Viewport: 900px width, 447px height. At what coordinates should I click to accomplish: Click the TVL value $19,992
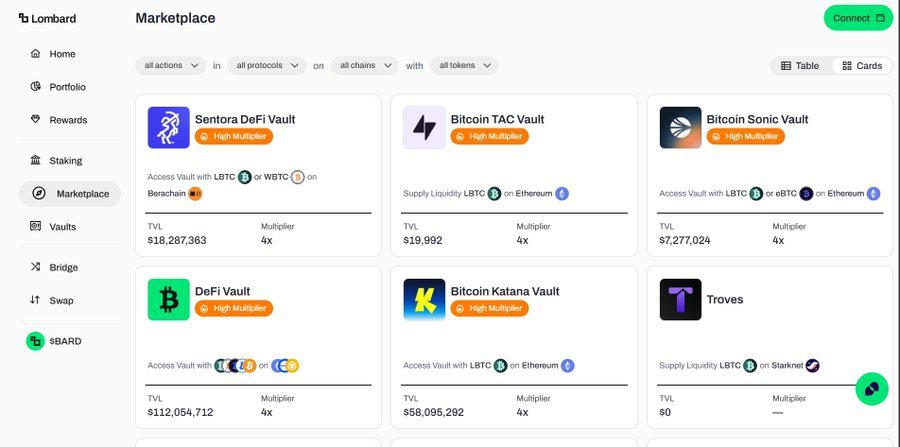pyautogui.click(x=423, y=240)
